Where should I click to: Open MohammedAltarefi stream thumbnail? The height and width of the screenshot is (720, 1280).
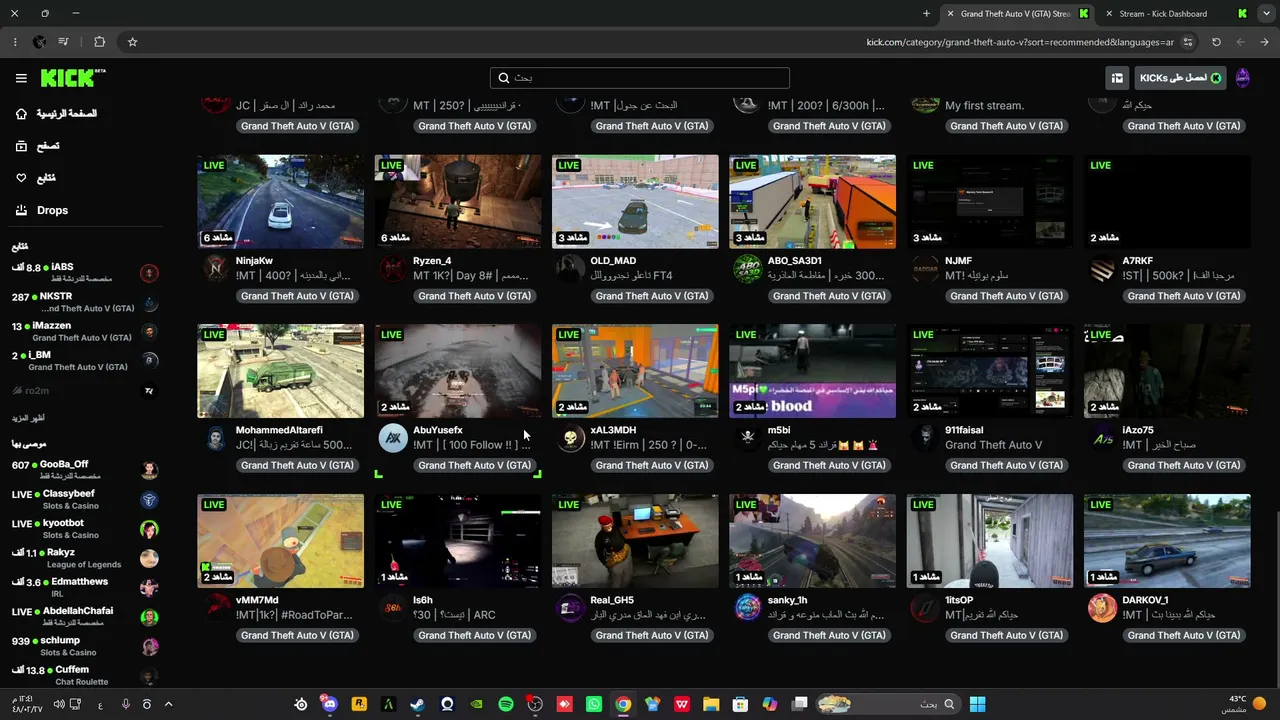[281, 371]
